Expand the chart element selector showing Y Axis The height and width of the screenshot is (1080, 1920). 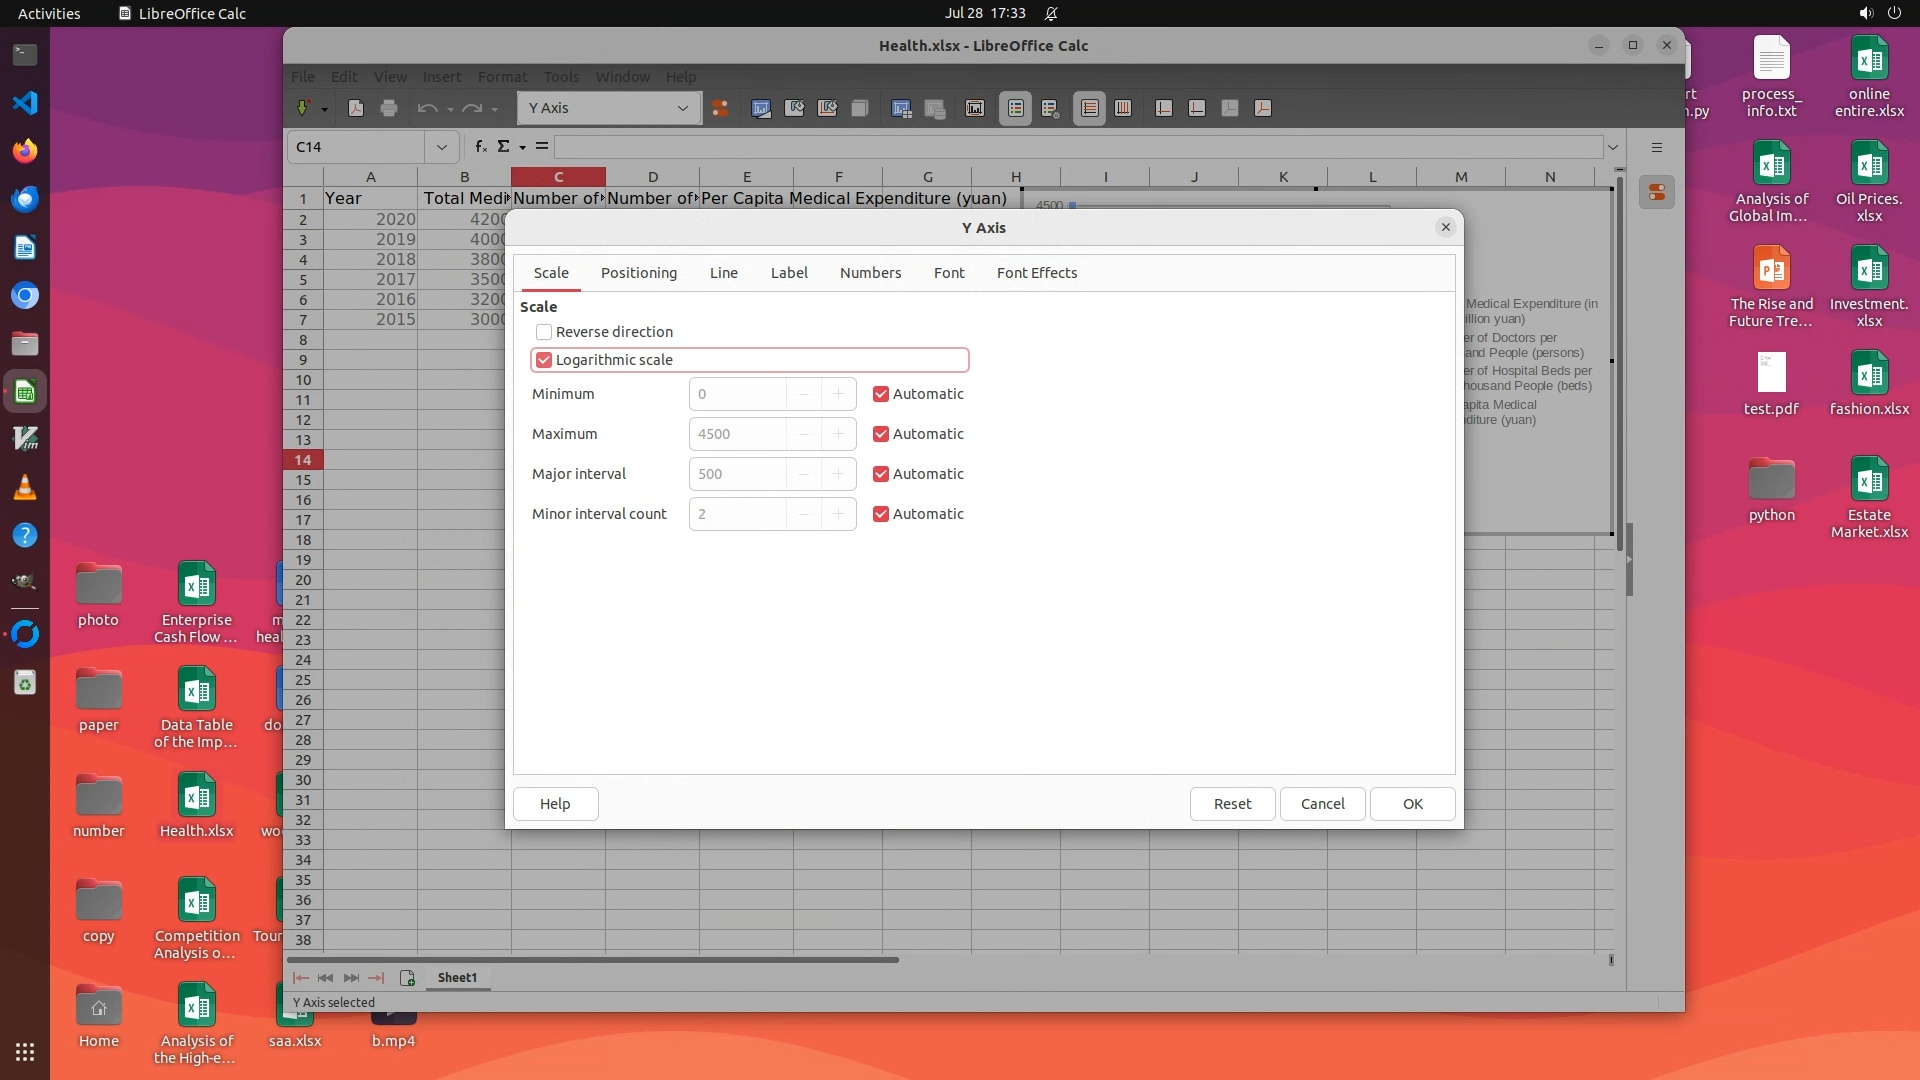pos(683,108)
